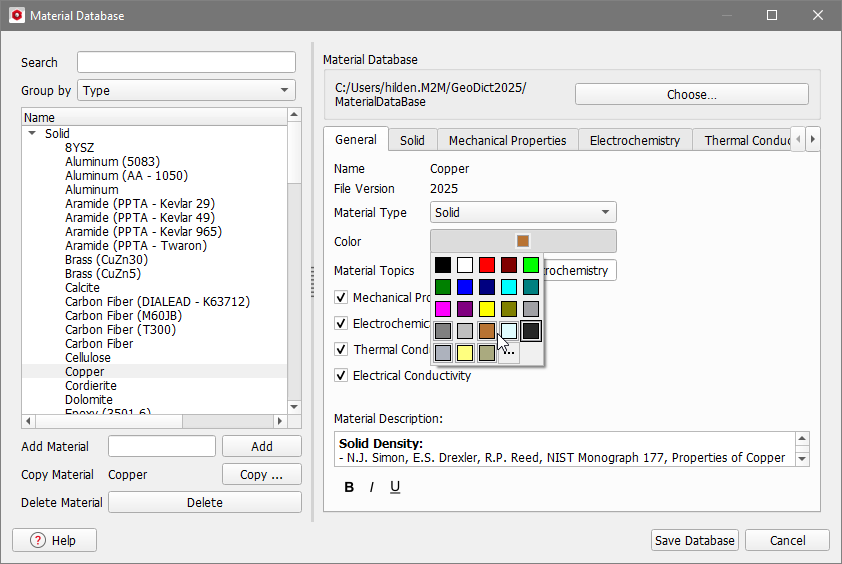Pick the teal color swatch
Image resolution: width=842 pixels, height=564 pixels.
[x=531, y=287]
